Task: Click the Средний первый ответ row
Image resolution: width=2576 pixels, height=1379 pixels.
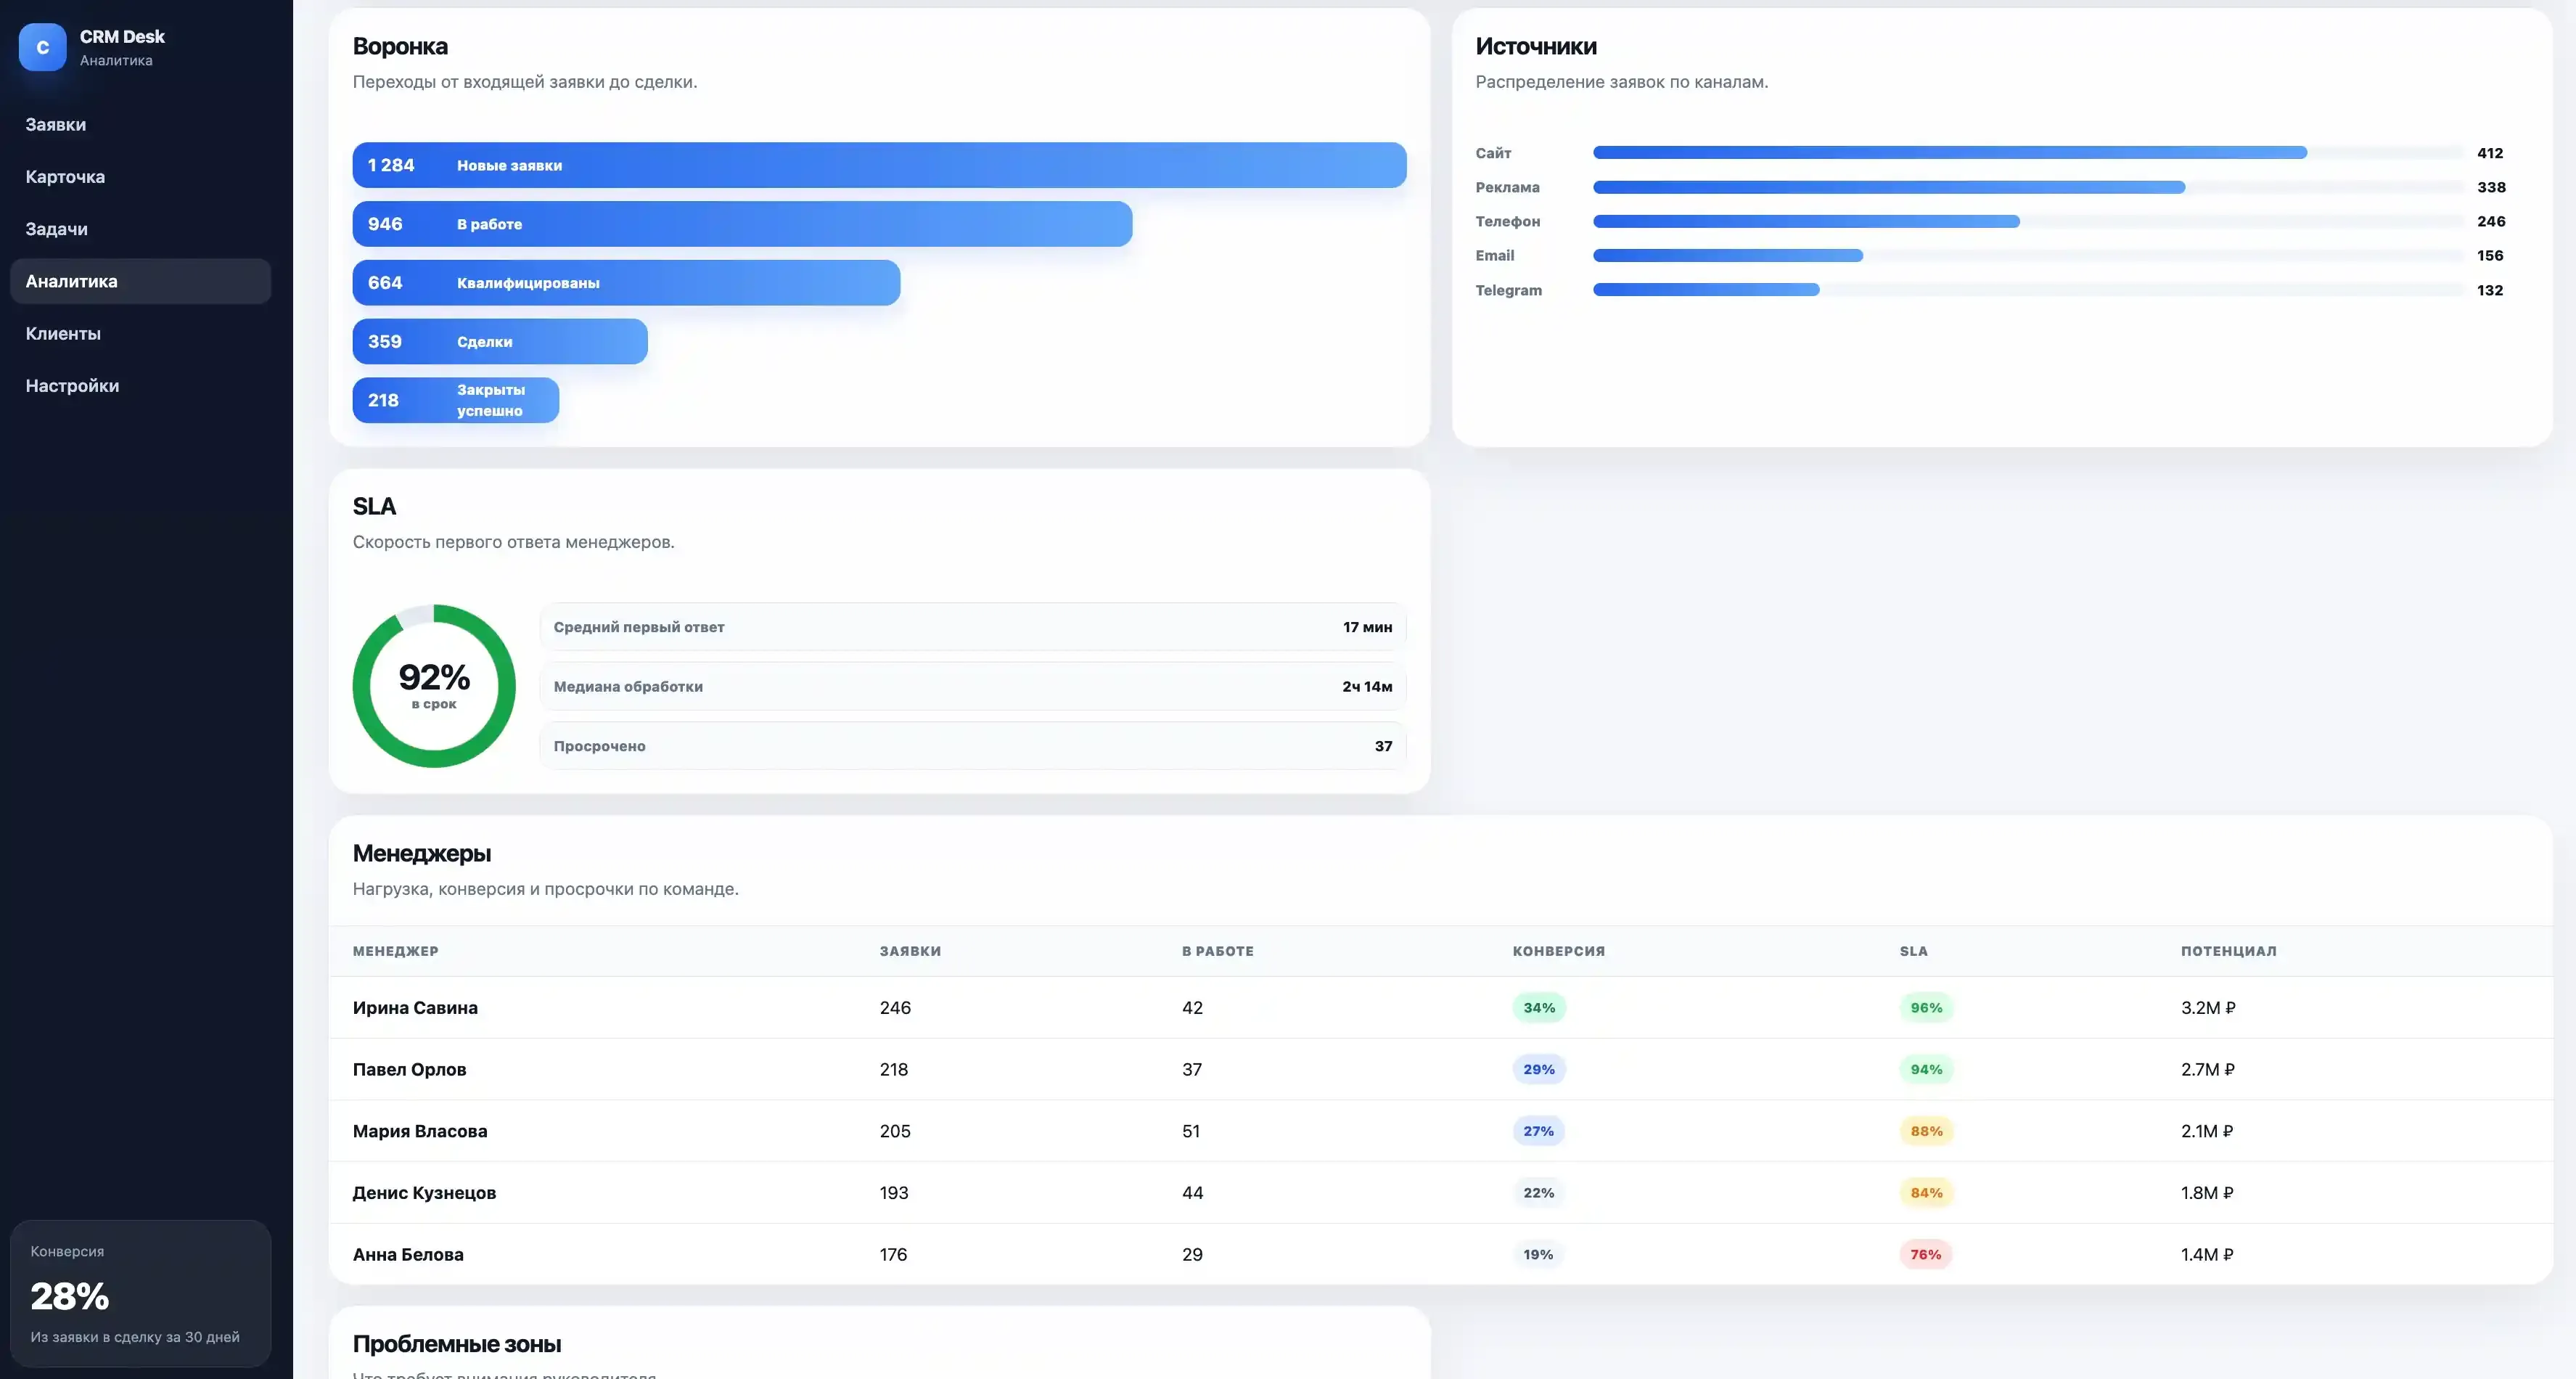Action: [973, 627]
